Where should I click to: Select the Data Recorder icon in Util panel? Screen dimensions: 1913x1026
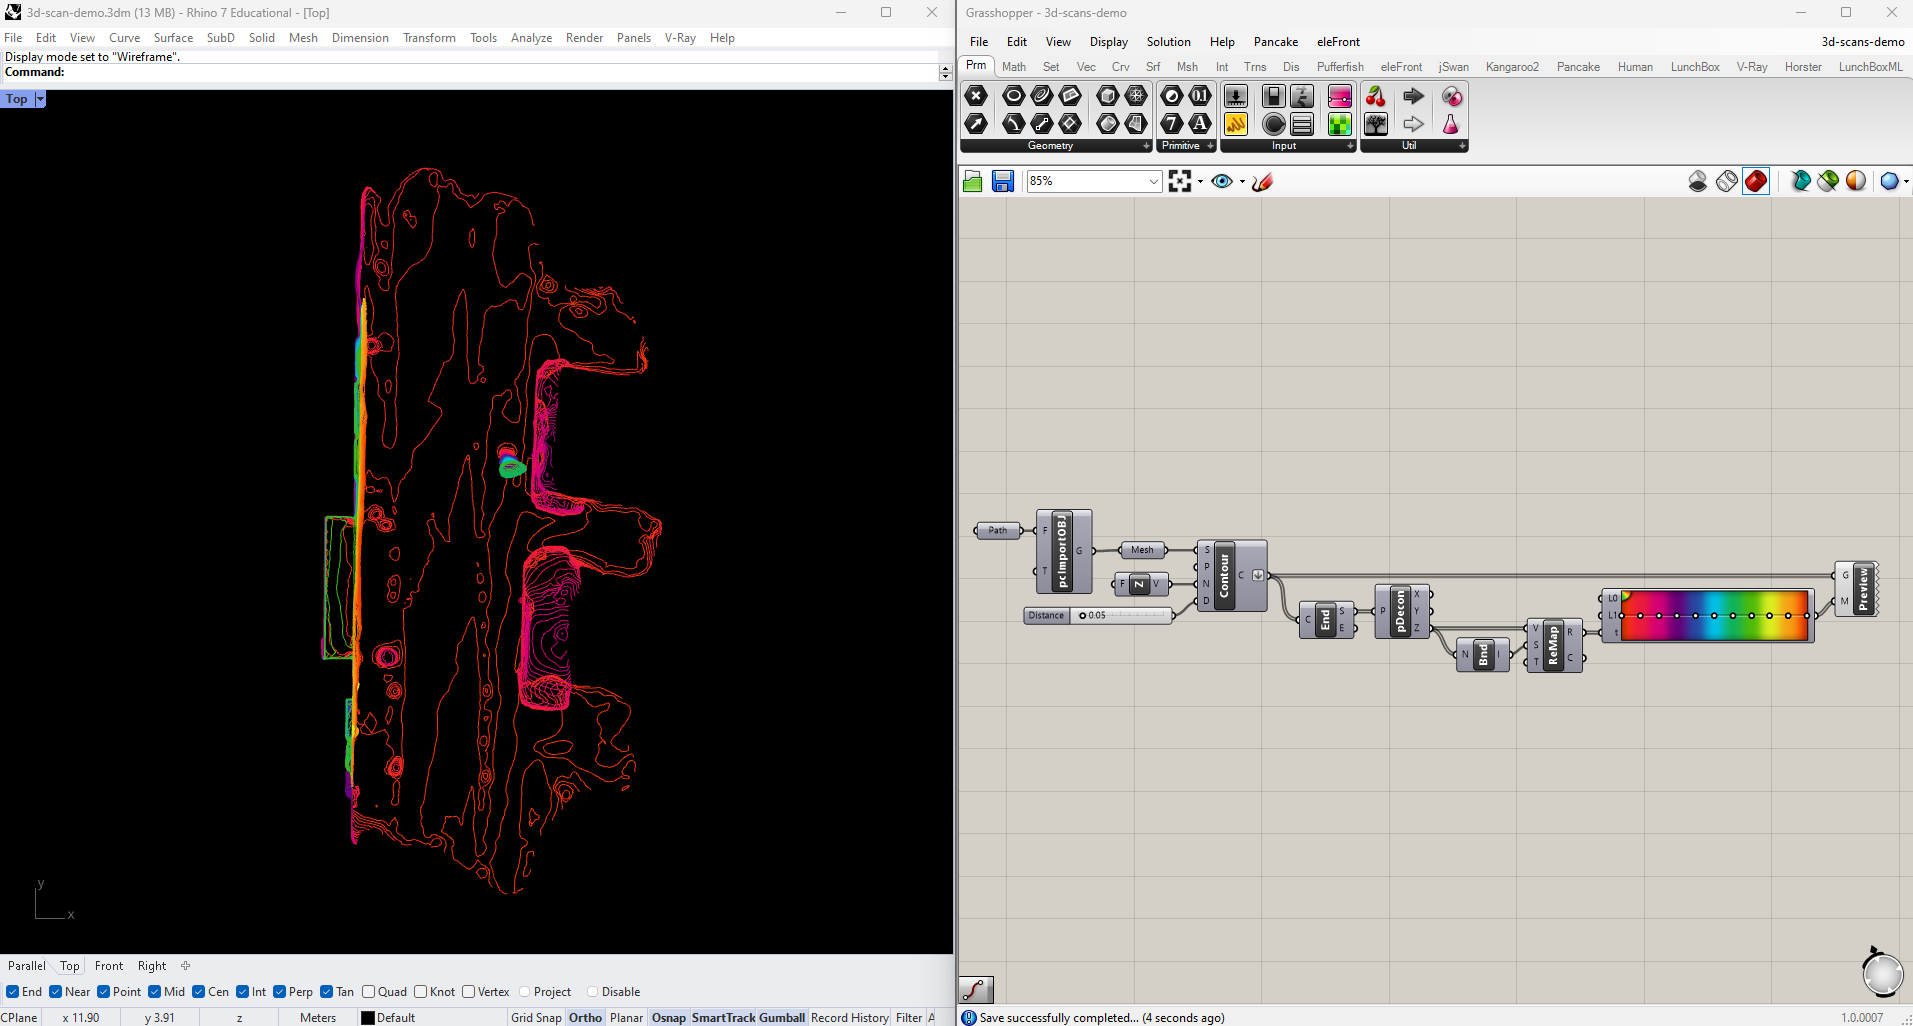(1375, 124)
